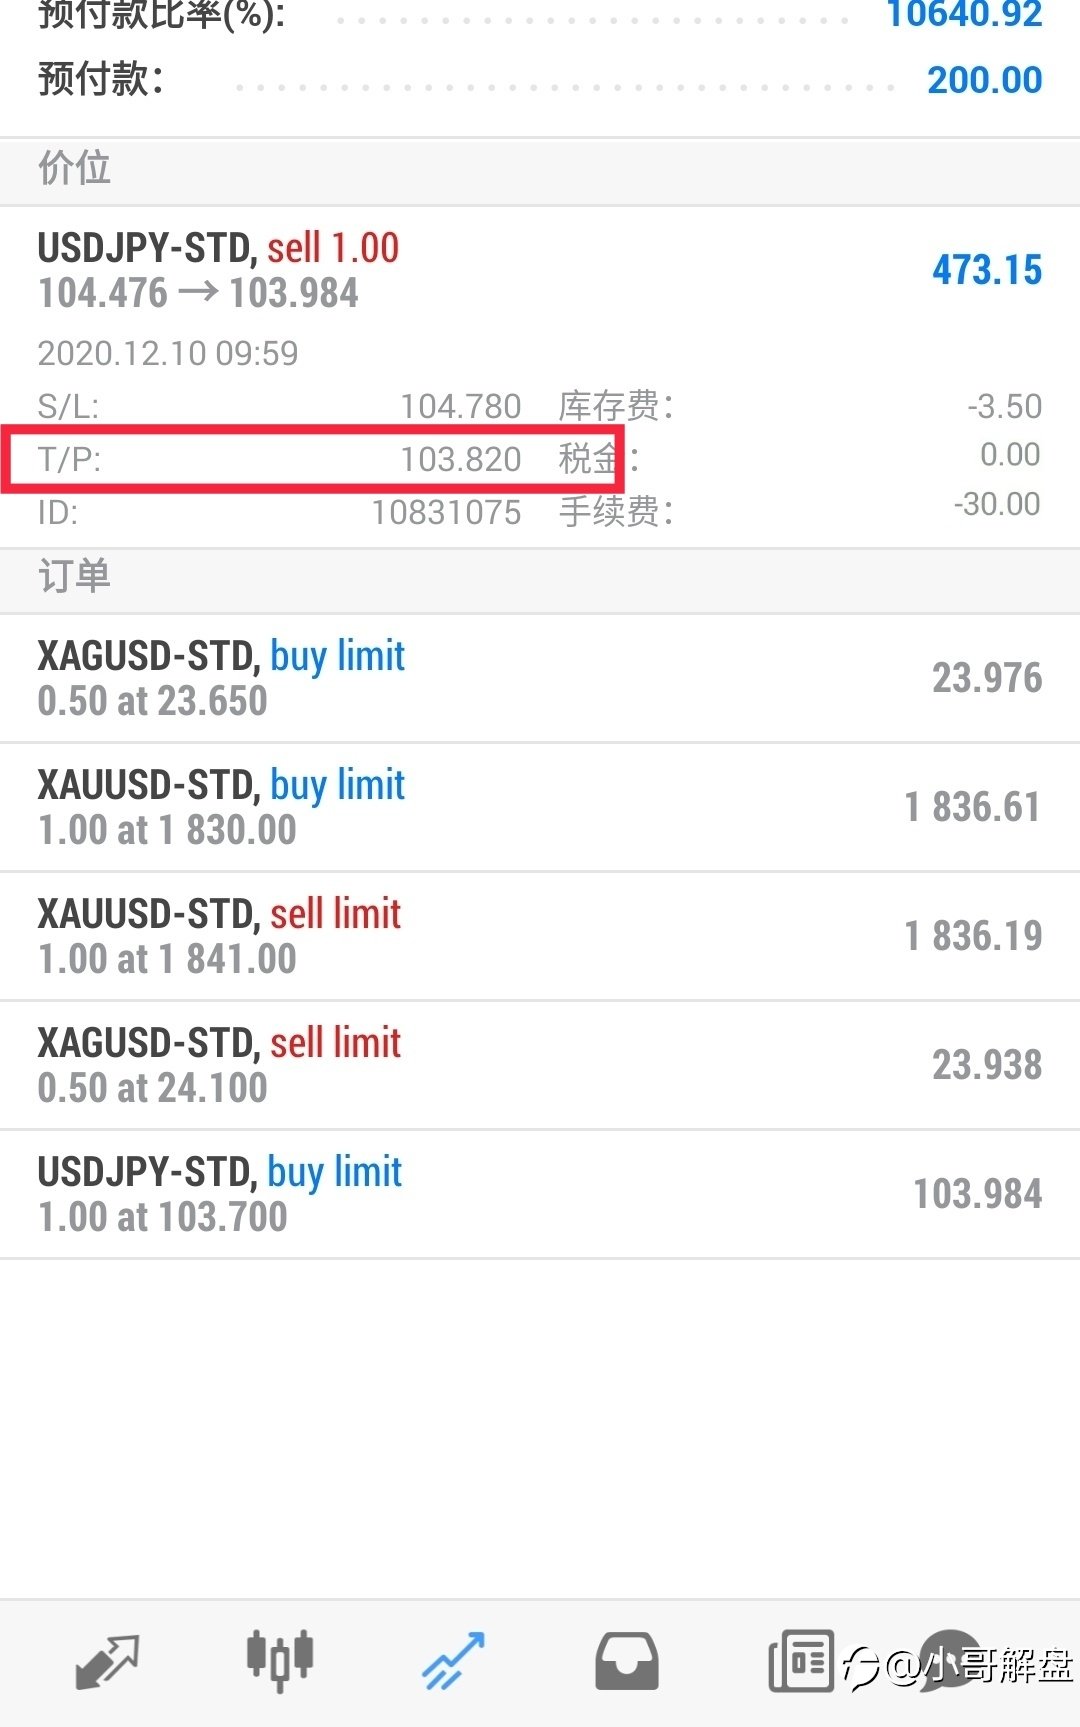Open the News newspaper icon
This screenshot has width=1080, height=1727.
[x=800, y=1661]
